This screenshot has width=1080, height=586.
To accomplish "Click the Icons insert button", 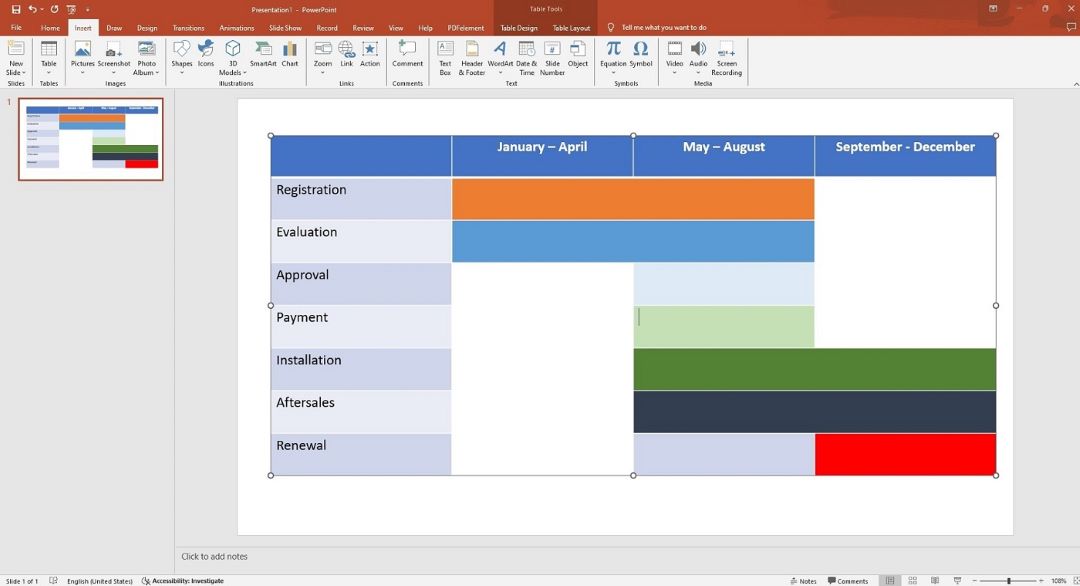I will point(206,49).
